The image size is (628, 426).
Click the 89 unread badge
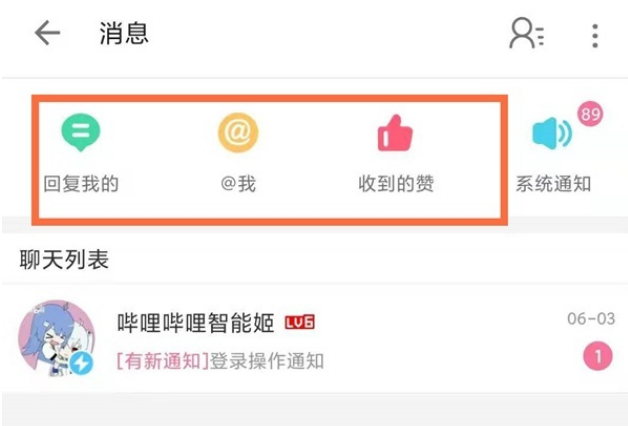[590, 114]
